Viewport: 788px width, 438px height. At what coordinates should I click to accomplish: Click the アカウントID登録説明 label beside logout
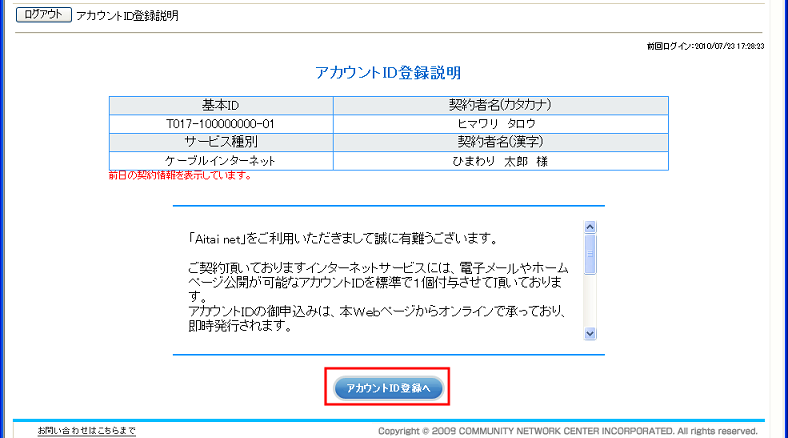point(128,16)
